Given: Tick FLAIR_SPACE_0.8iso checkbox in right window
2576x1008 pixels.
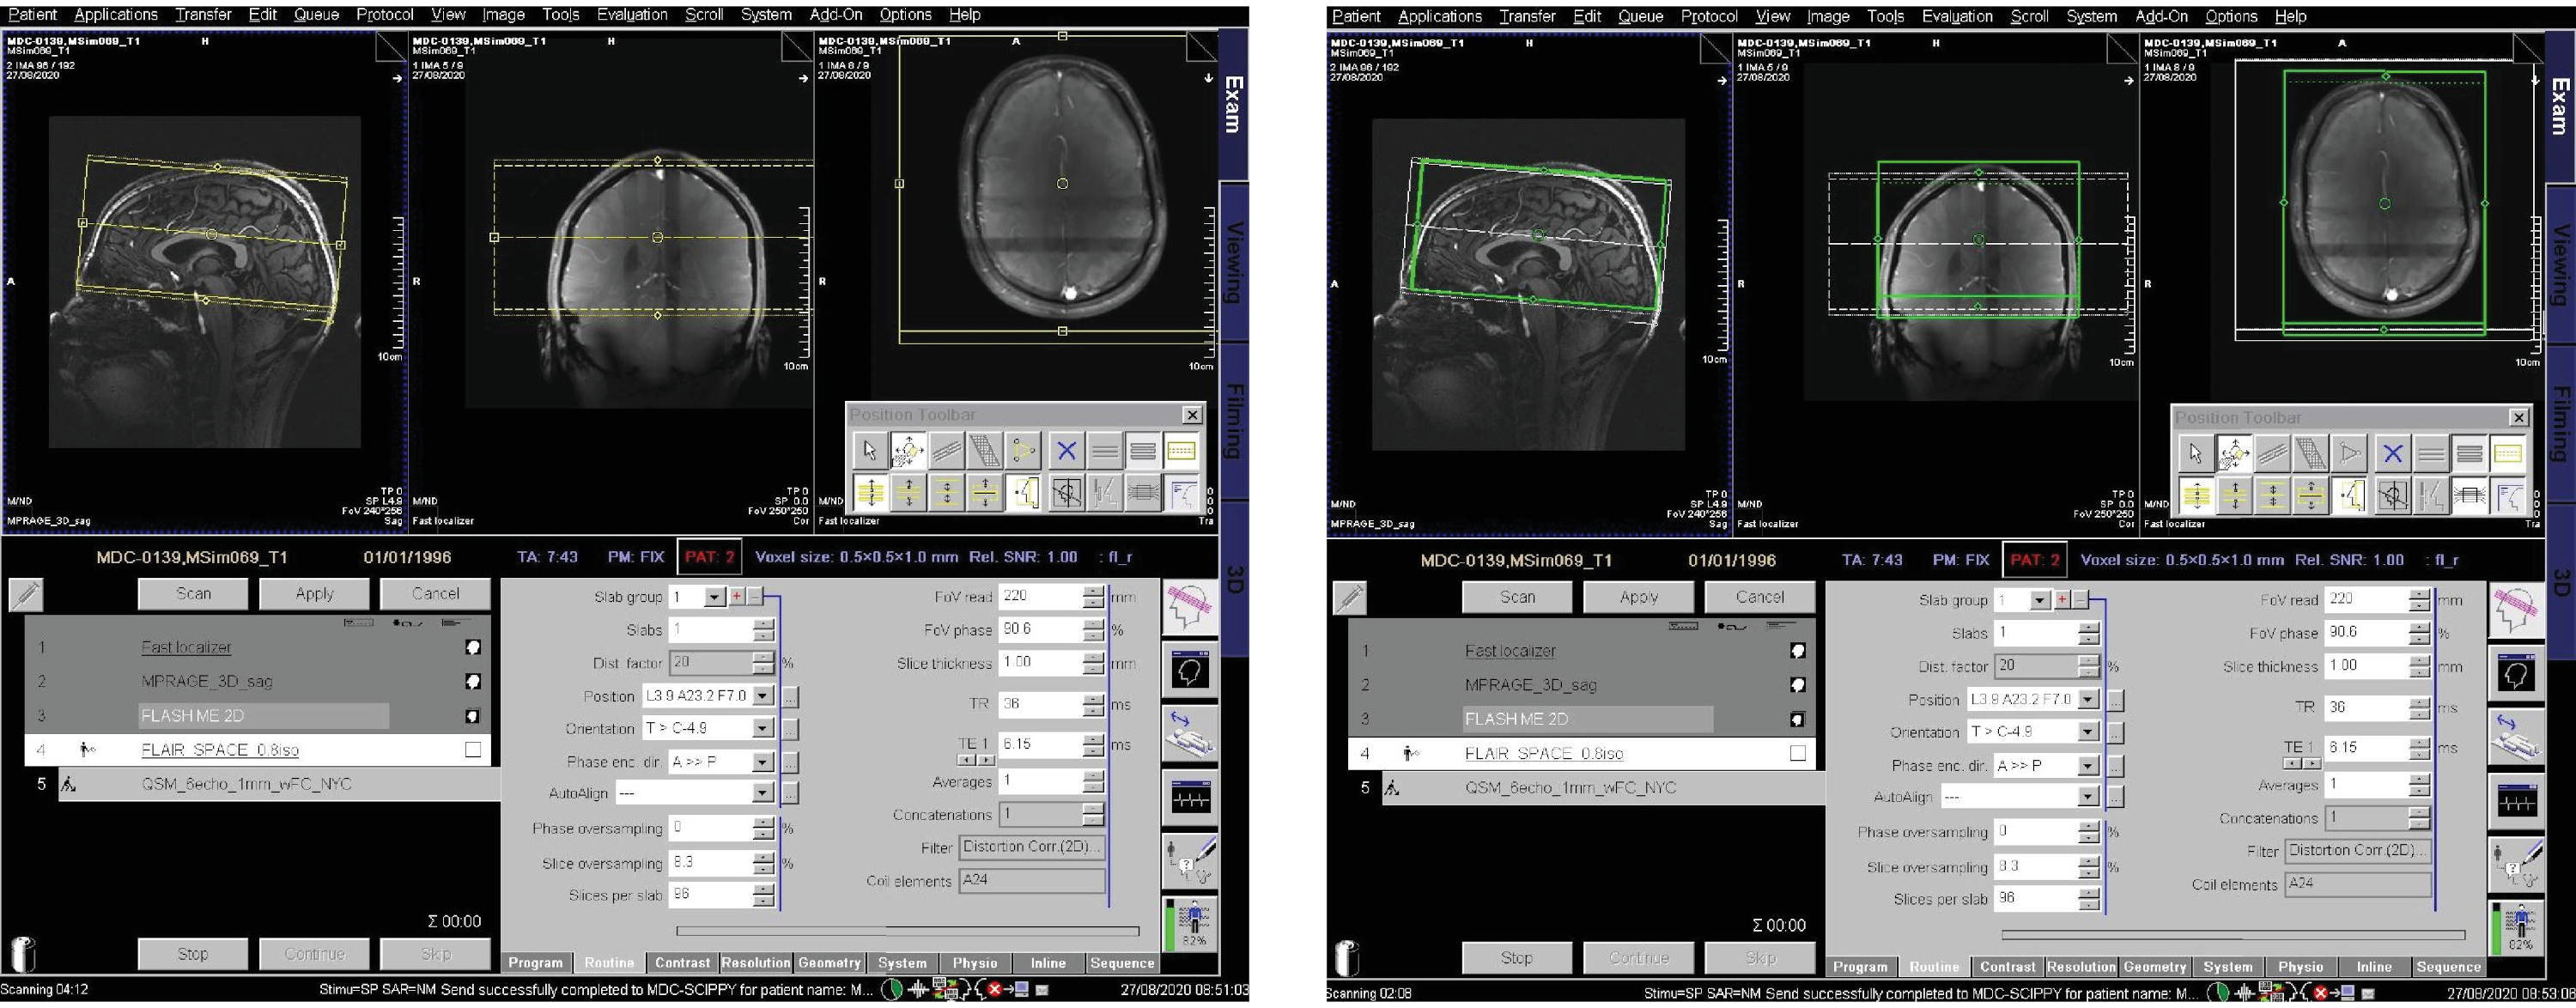Looking at the screenshot, I should pos(1797,753).
